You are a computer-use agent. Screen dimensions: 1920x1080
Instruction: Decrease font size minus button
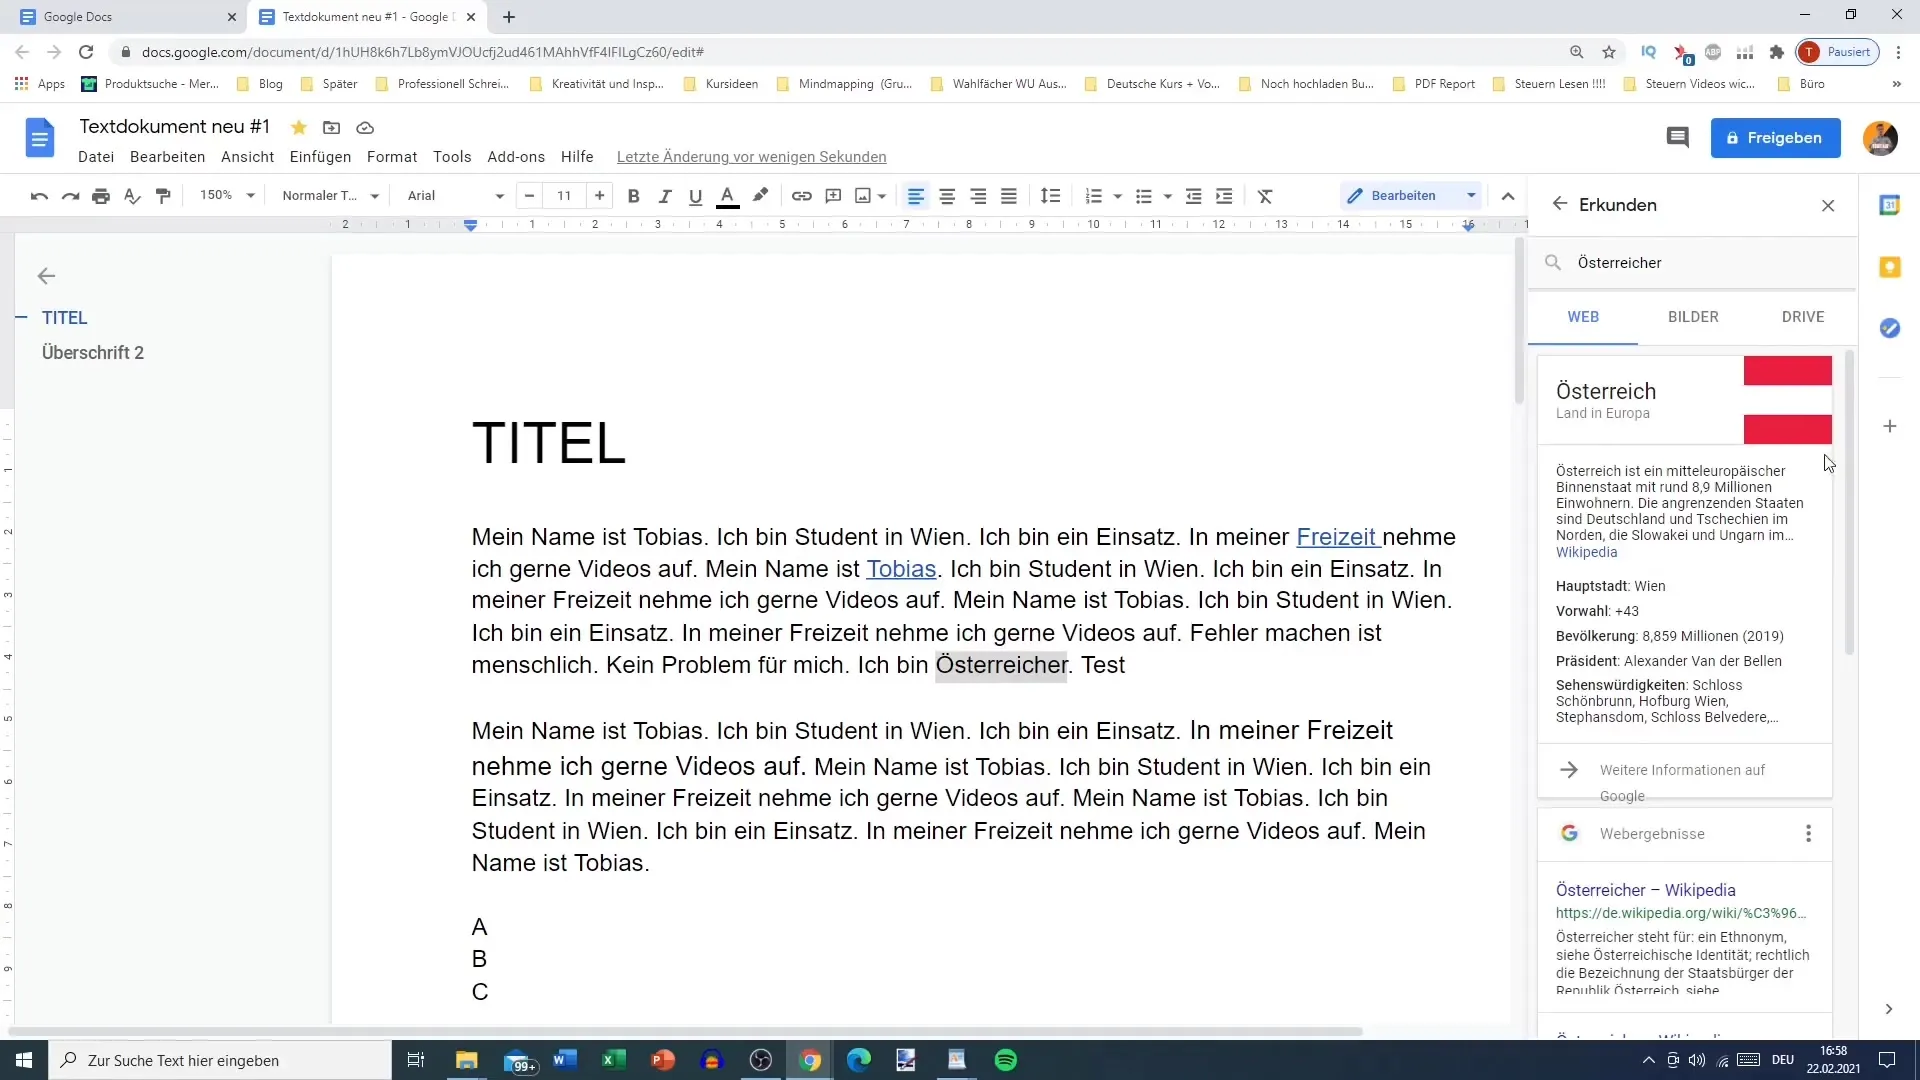(x=530, y=196)
